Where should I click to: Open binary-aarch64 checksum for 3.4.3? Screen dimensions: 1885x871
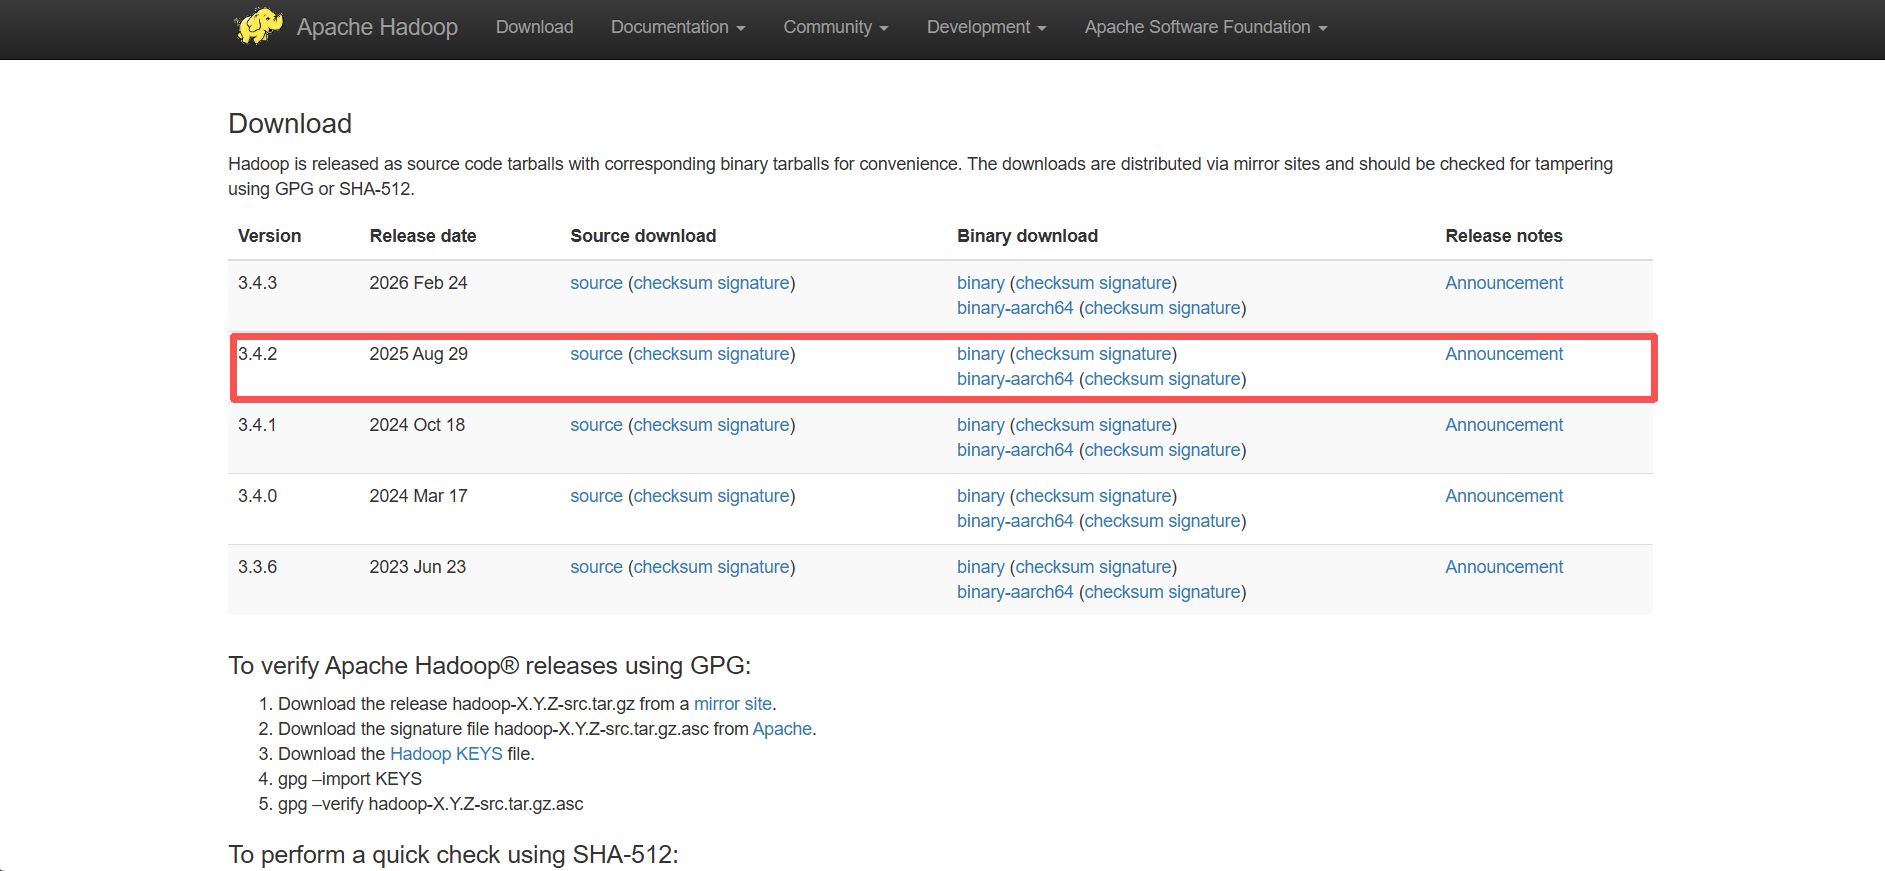click(1124, 308)
